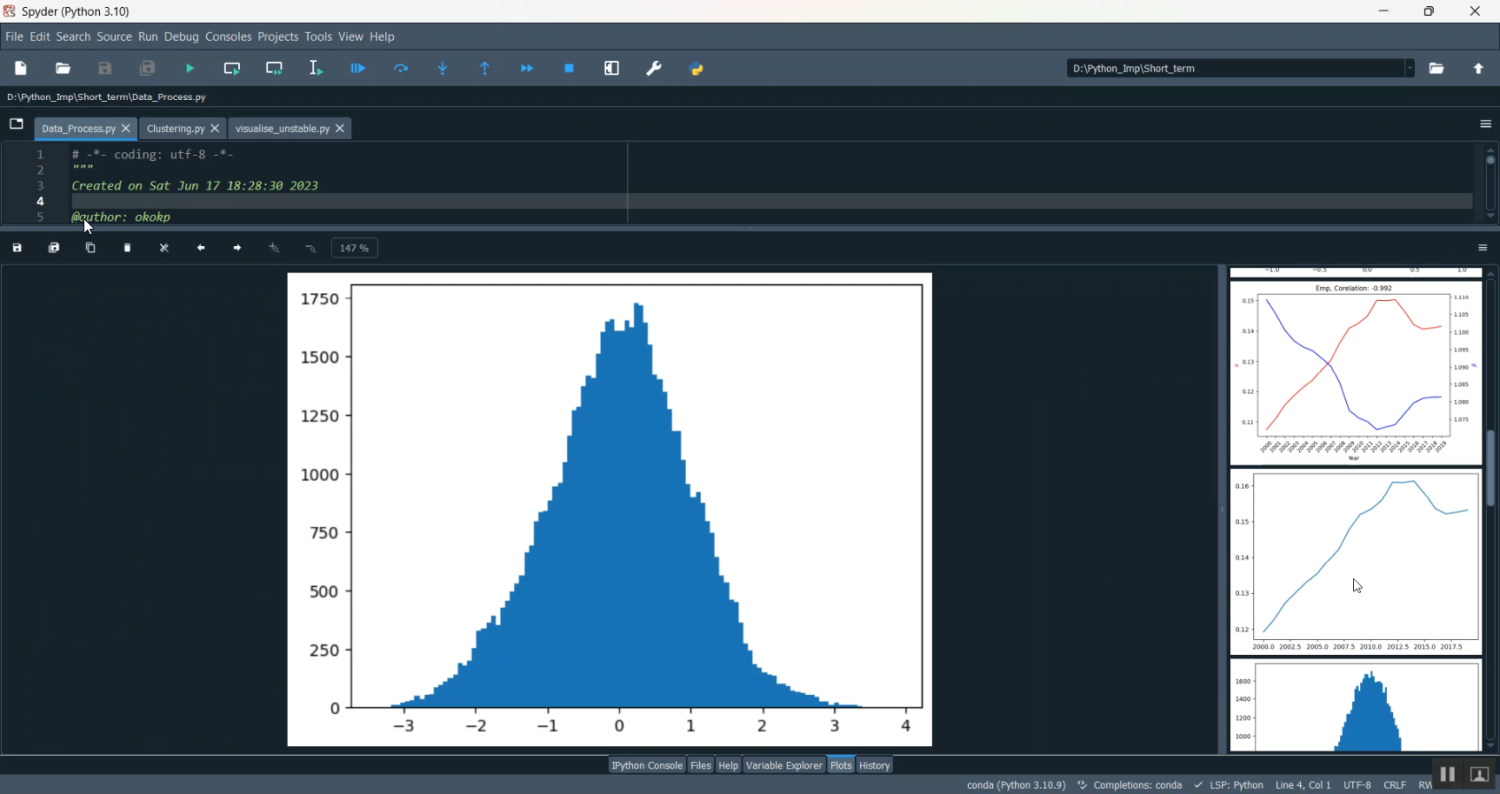Copy the plot to clipboard as image
The image size is (1500, 794).
coord(90,248)
